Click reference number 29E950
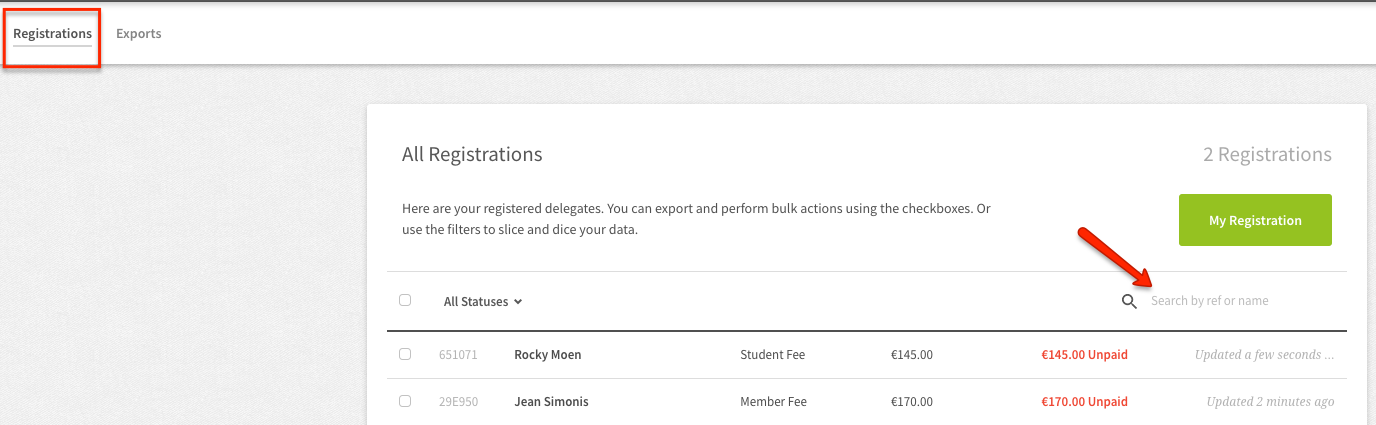Screen dimensions: 1376x425 458,402
